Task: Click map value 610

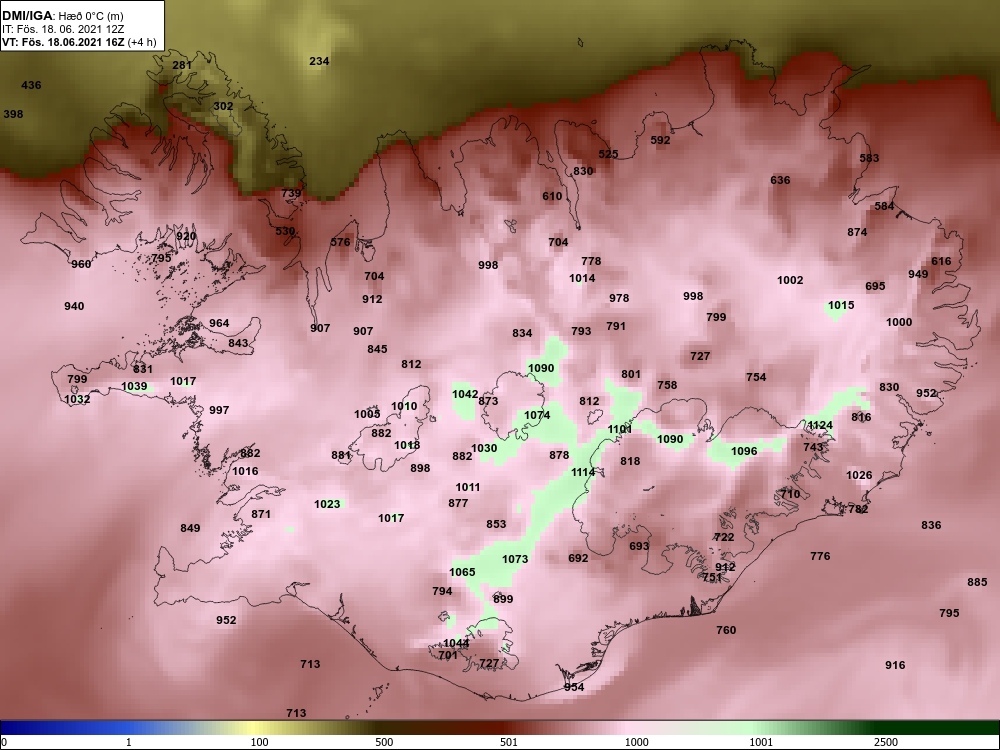Action: pyautogui.click(x=552, y=196)
